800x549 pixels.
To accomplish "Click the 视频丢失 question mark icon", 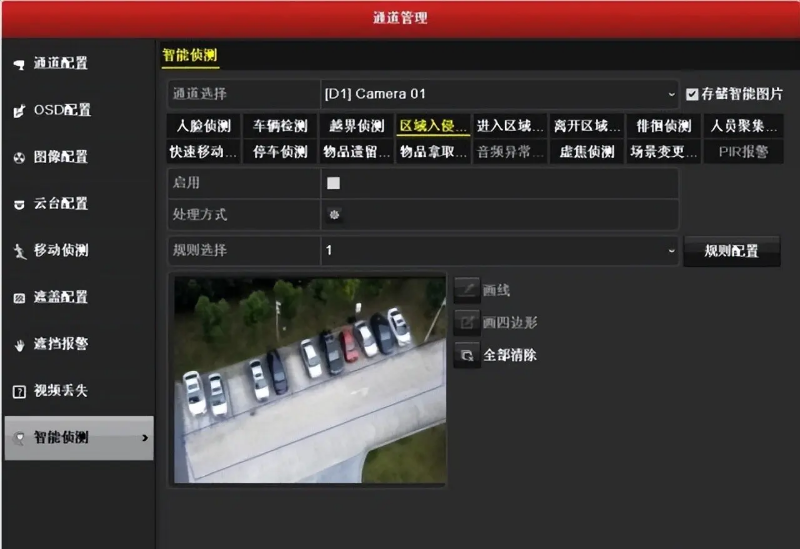I will (18, 391).
